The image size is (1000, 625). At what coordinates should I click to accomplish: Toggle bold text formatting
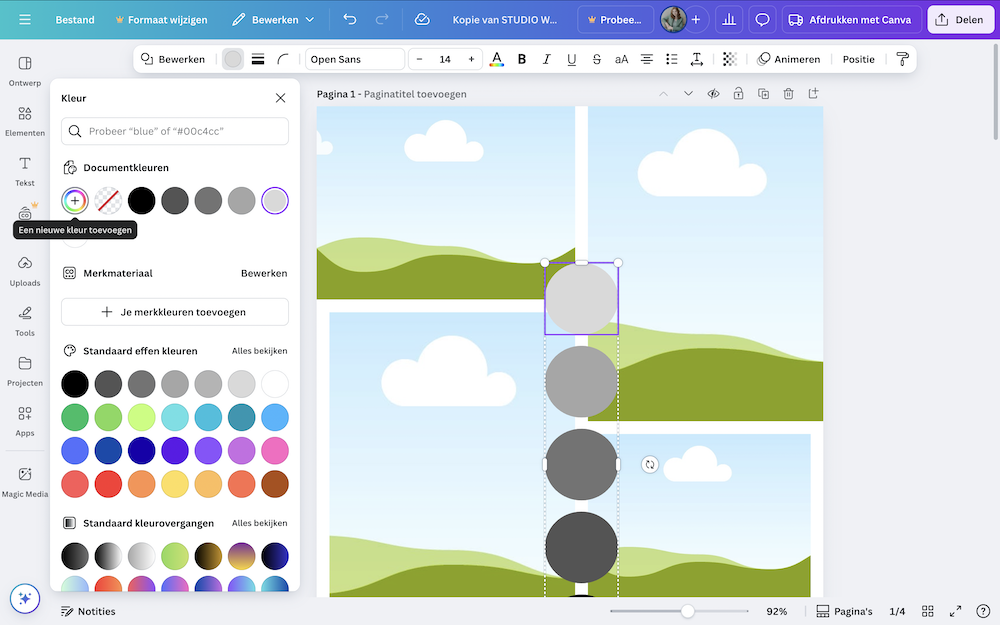click(522, 59)
